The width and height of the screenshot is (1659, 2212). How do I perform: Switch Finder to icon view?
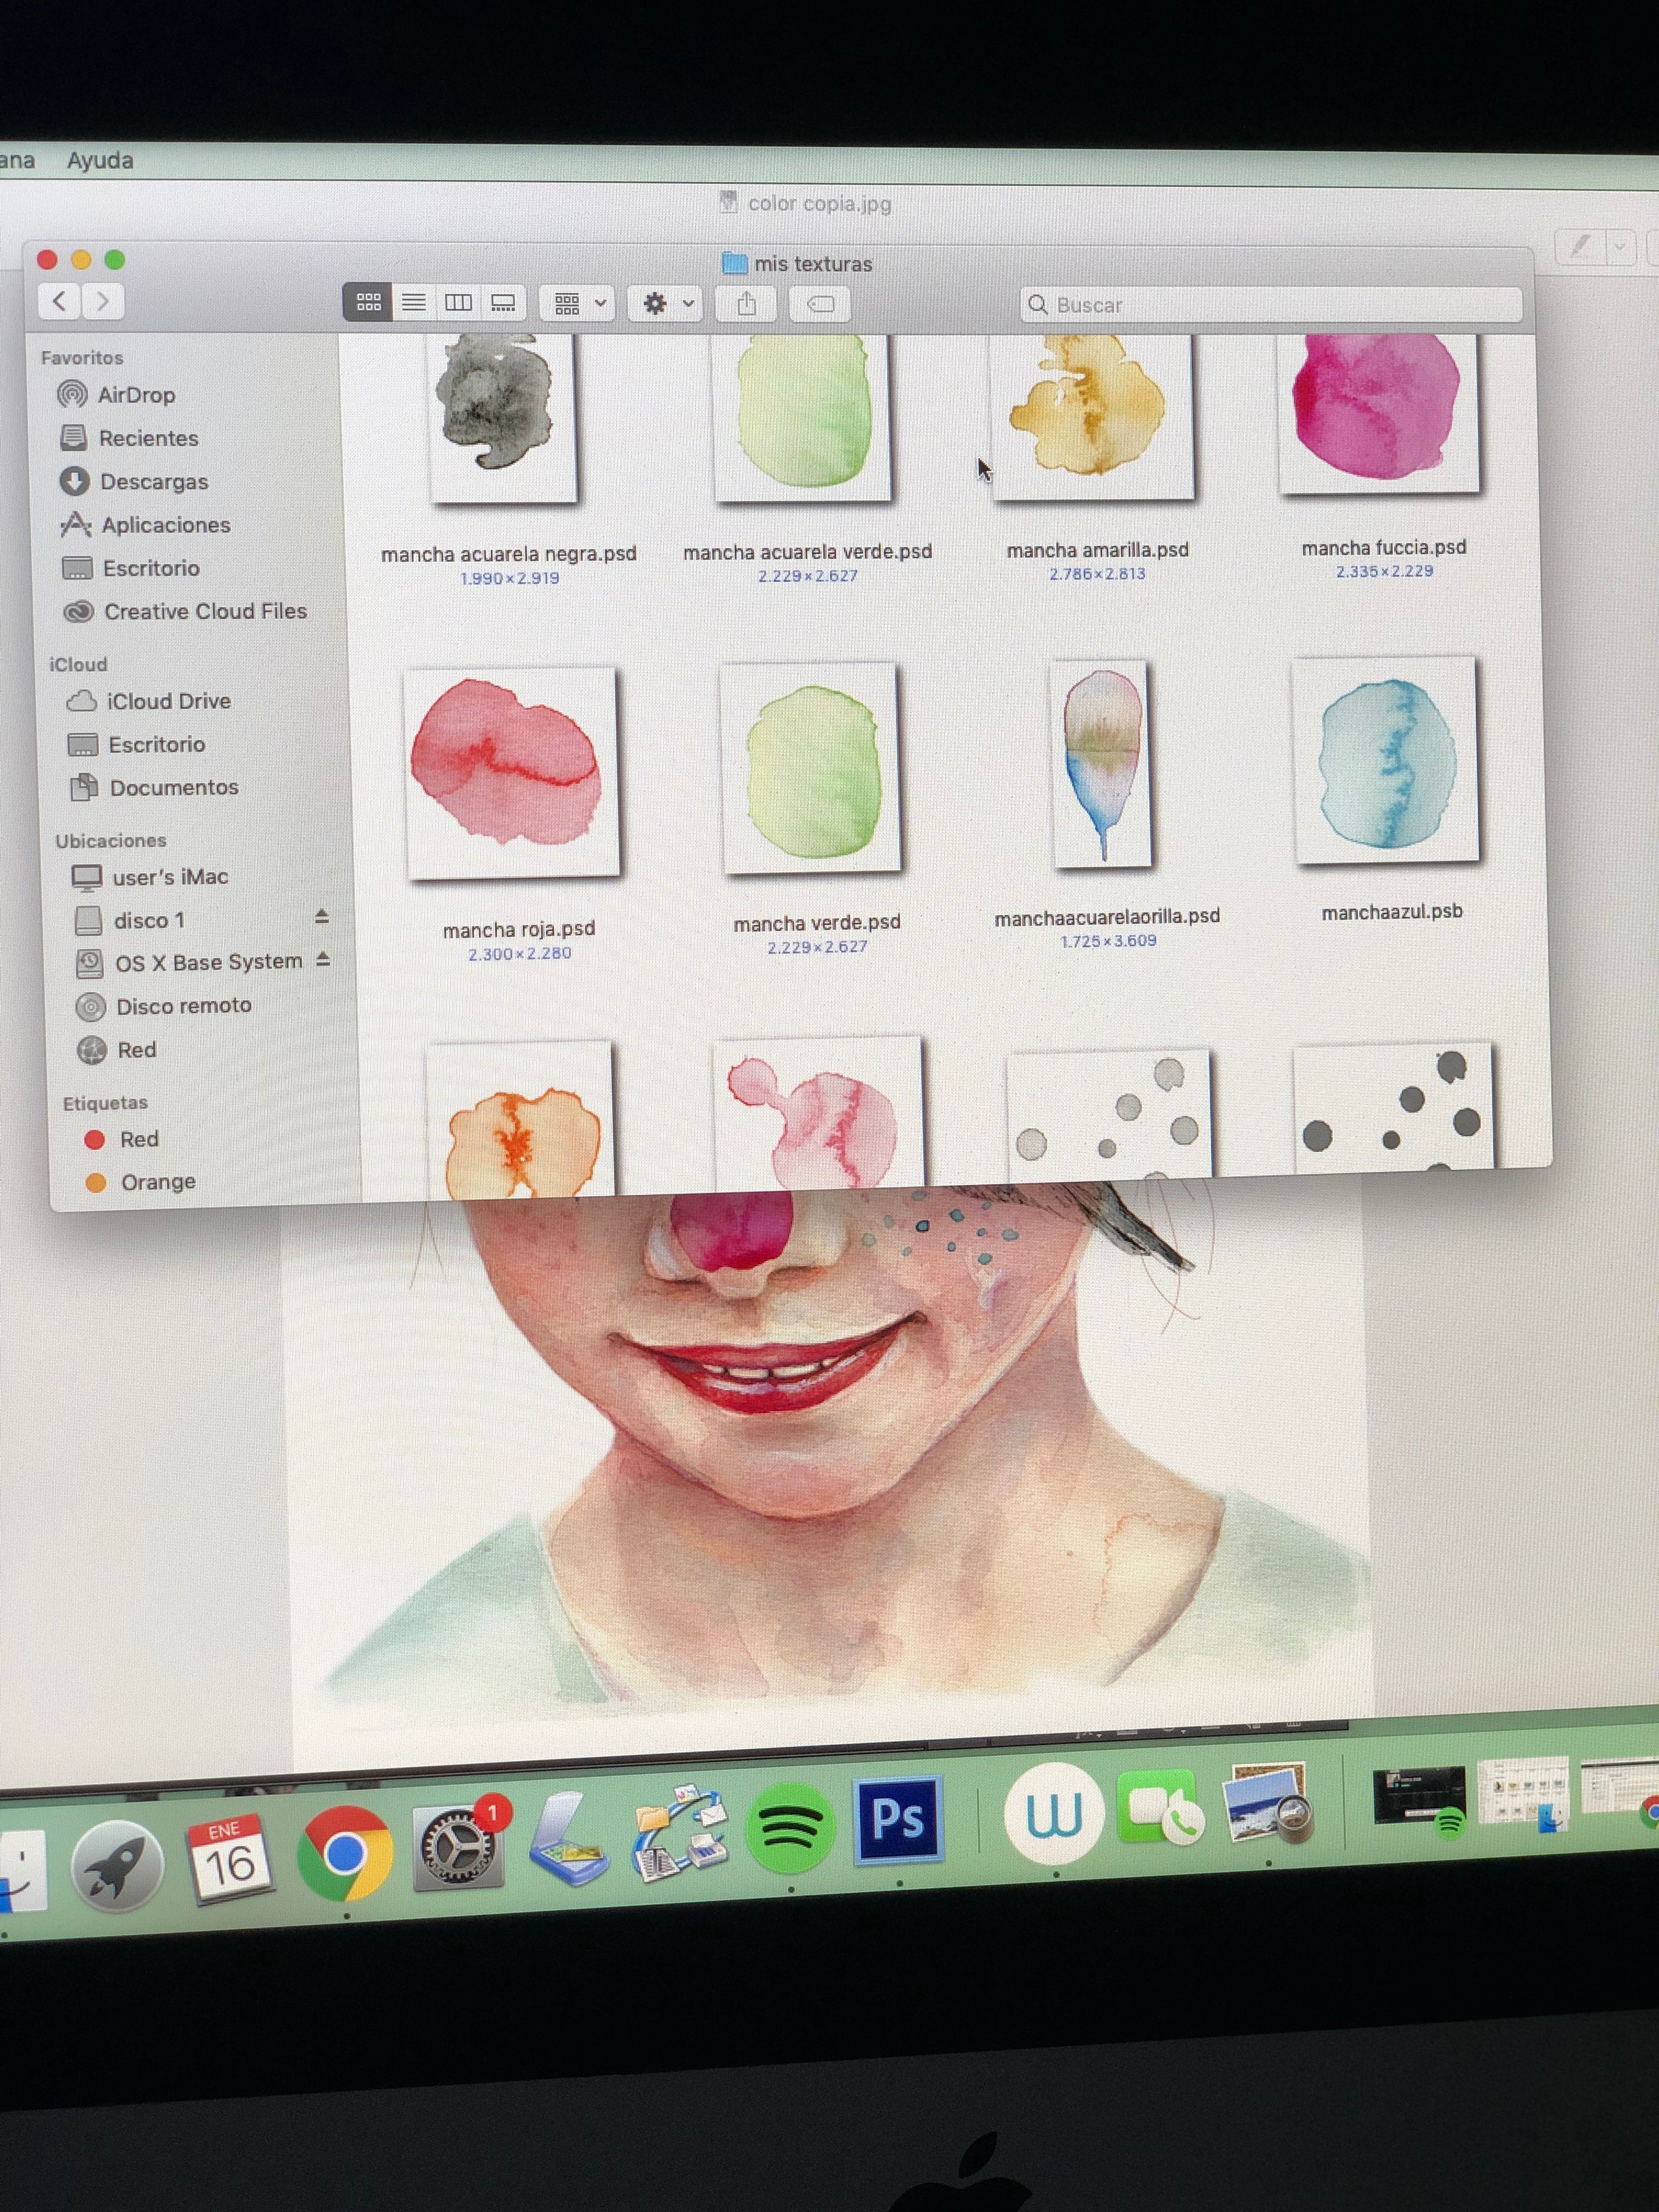(x=368, y=302)
